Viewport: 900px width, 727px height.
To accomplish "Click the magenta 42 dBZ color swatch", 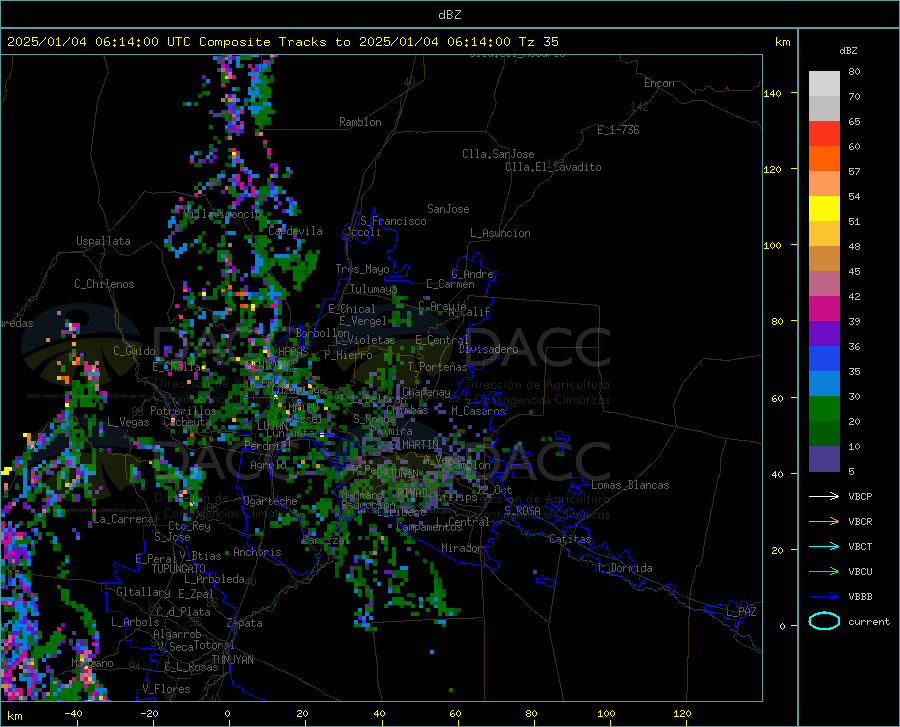I will 824,309.
